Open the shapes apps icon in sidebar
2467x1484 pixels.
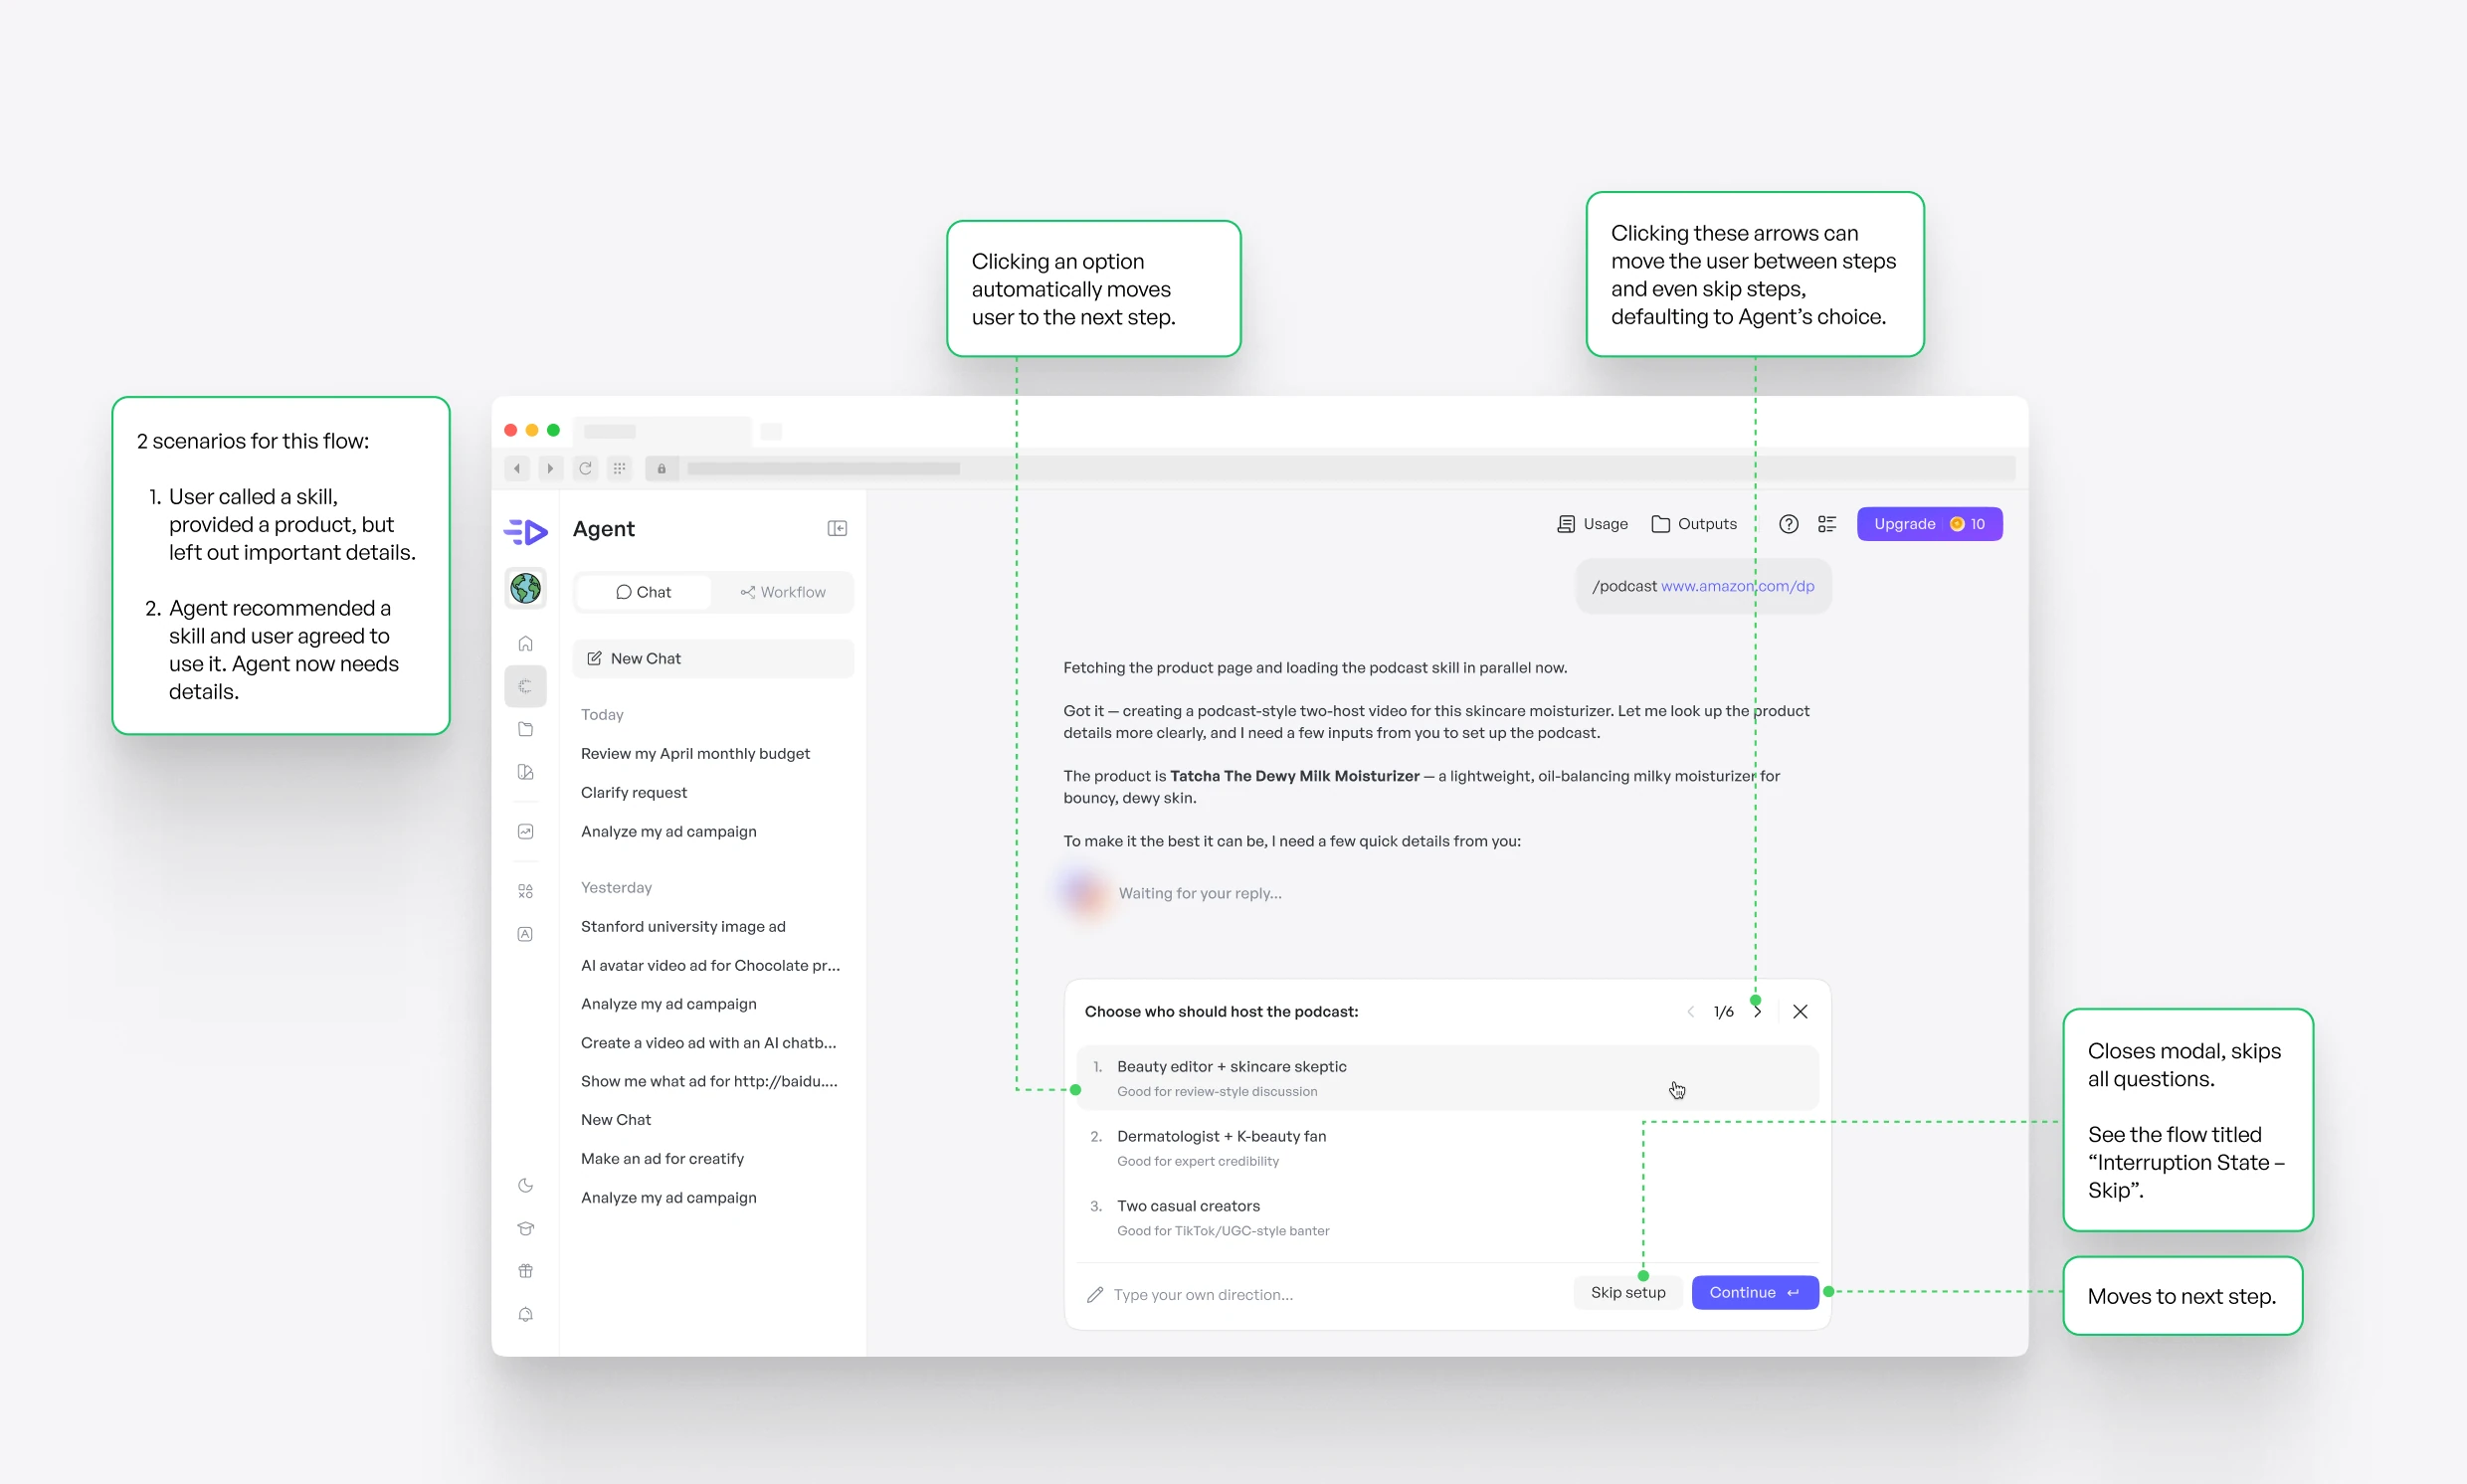(x=526, y=891)
